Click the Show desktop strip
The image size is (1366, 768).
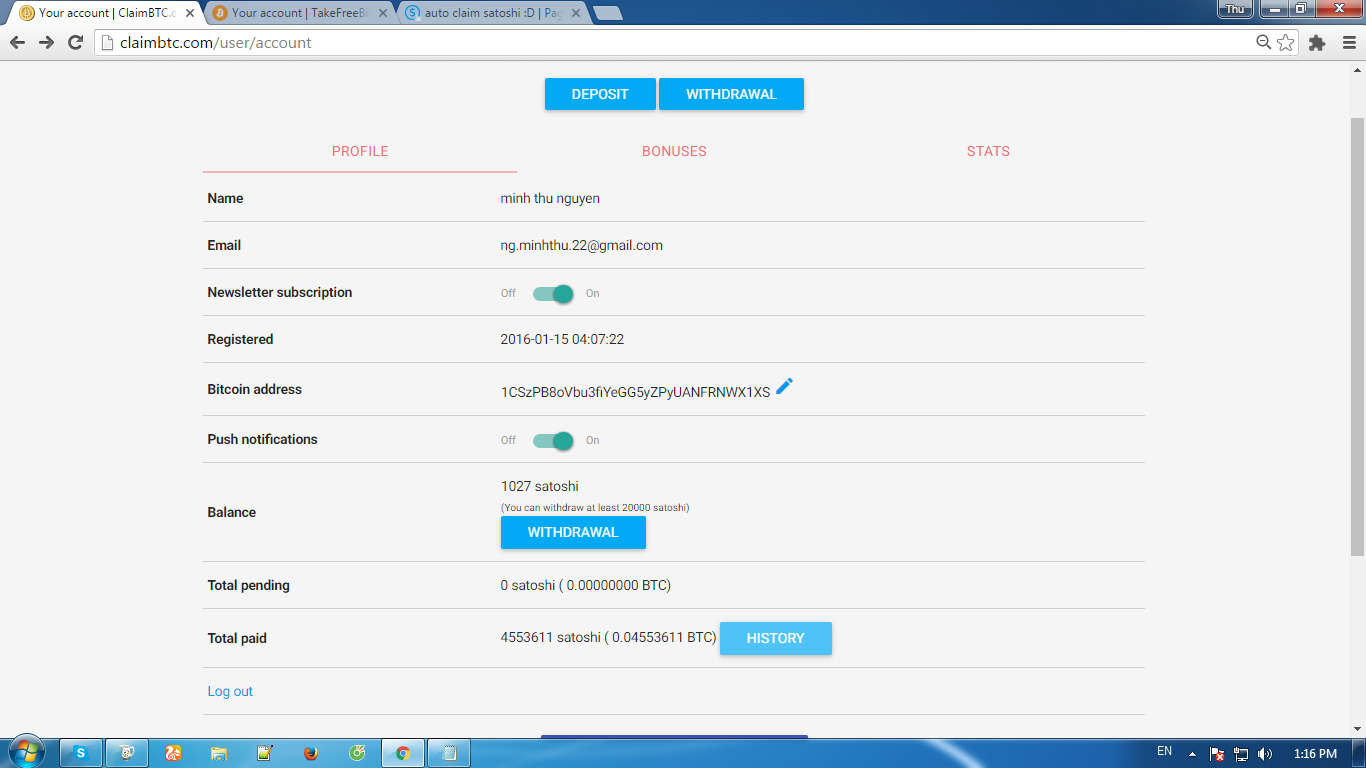(1359, 753)
